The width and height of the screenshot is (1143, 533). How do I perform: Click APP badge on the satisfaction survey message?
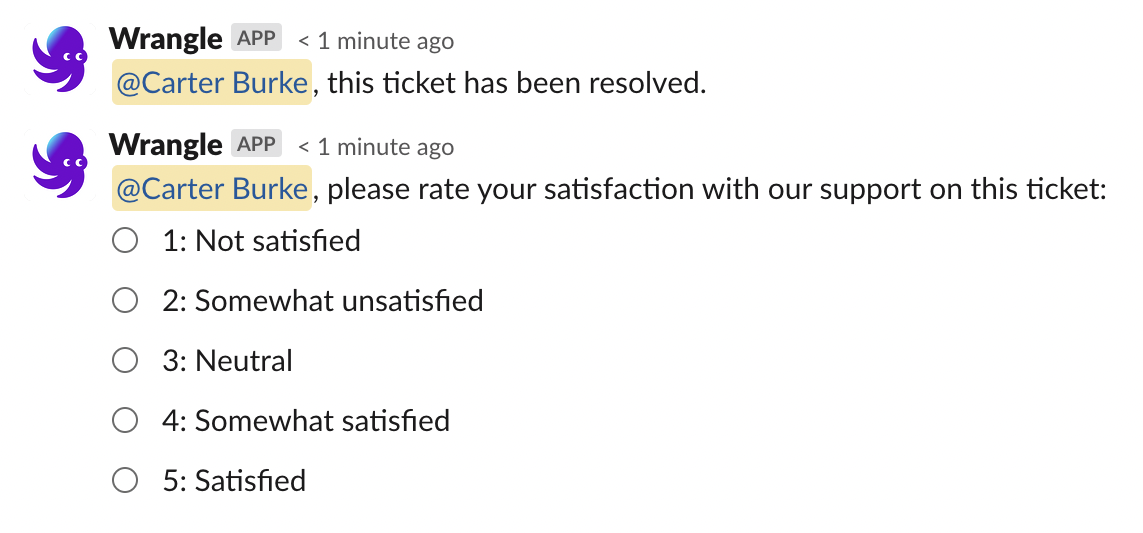[257, 145]
